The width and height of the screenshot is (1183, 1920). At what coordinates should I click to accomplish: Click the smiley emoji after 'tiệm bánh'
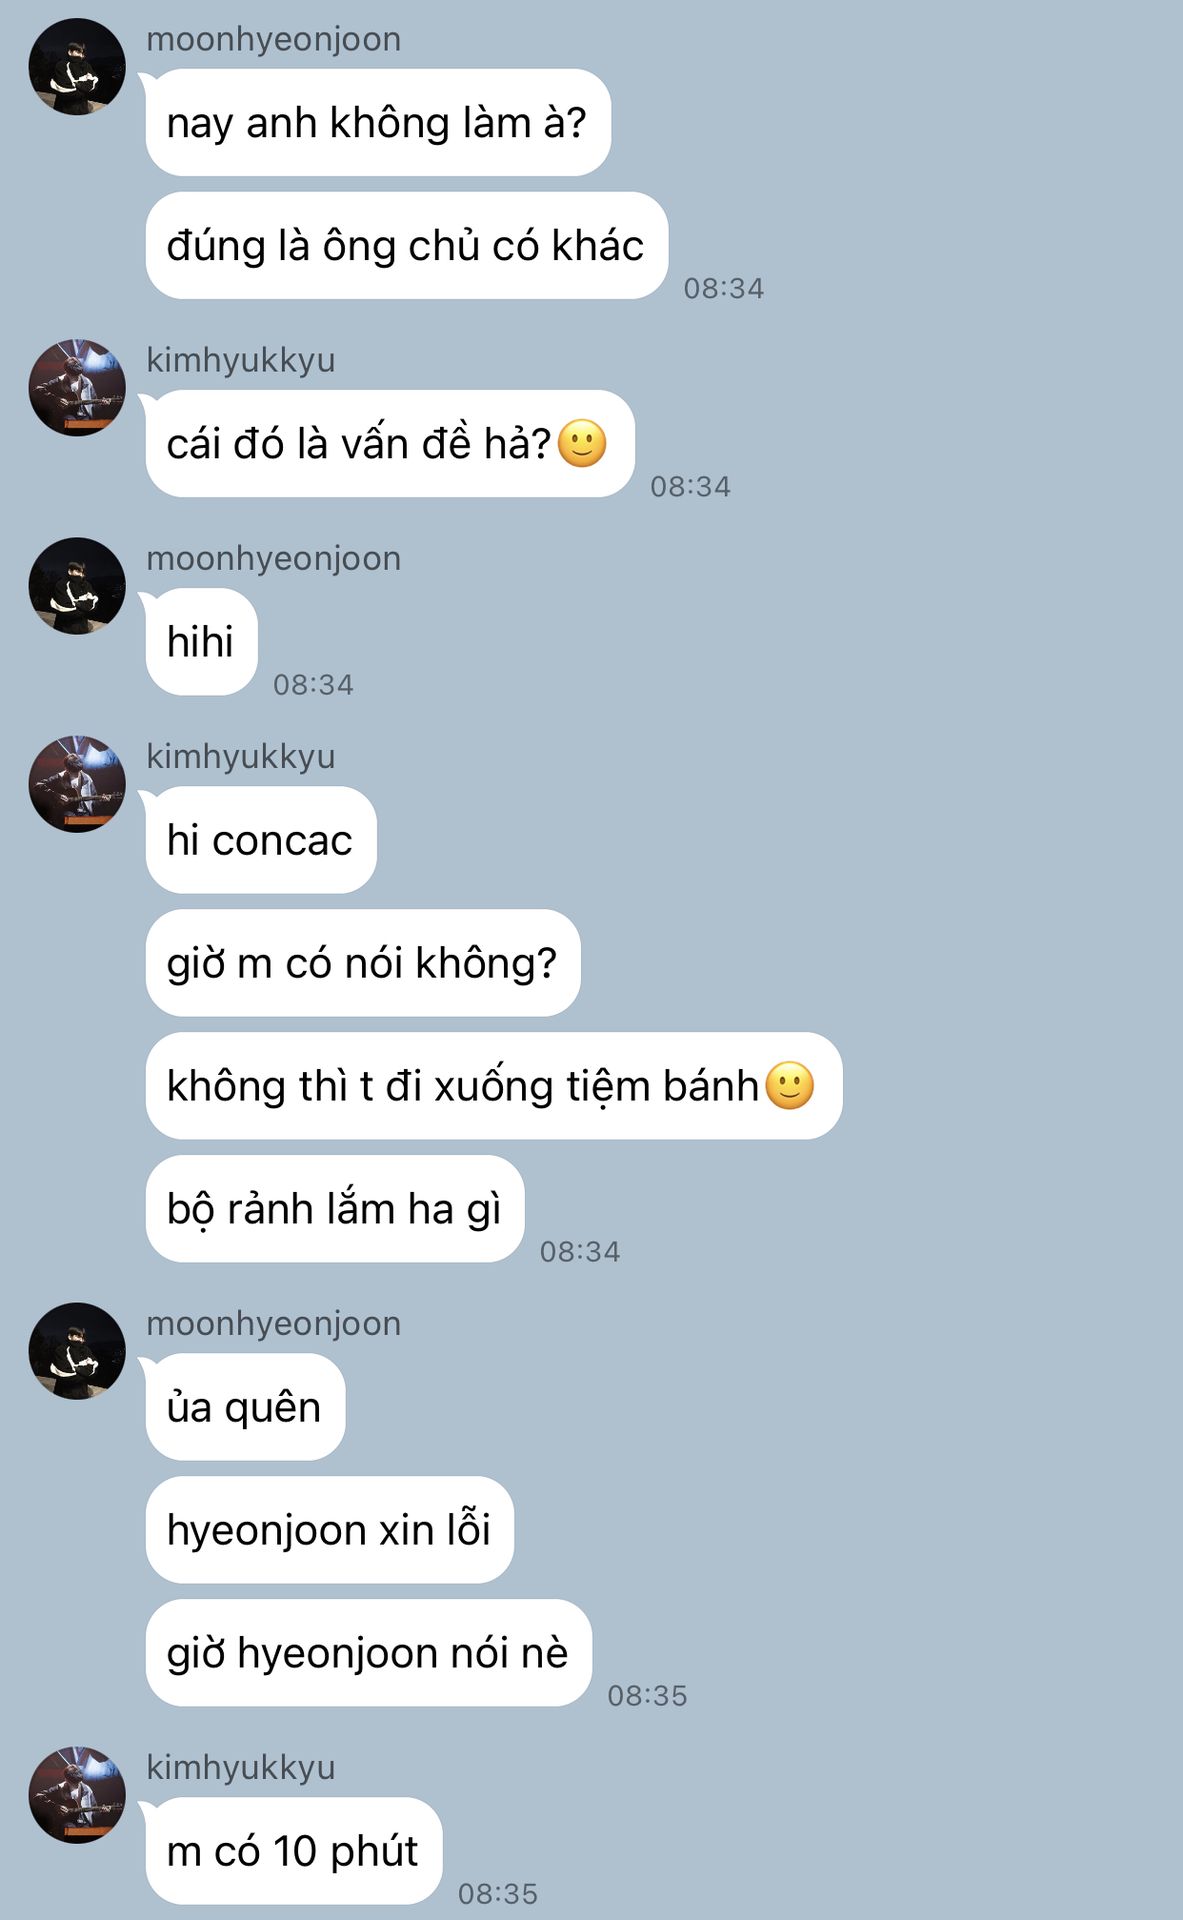click(x=790, y=1085)
